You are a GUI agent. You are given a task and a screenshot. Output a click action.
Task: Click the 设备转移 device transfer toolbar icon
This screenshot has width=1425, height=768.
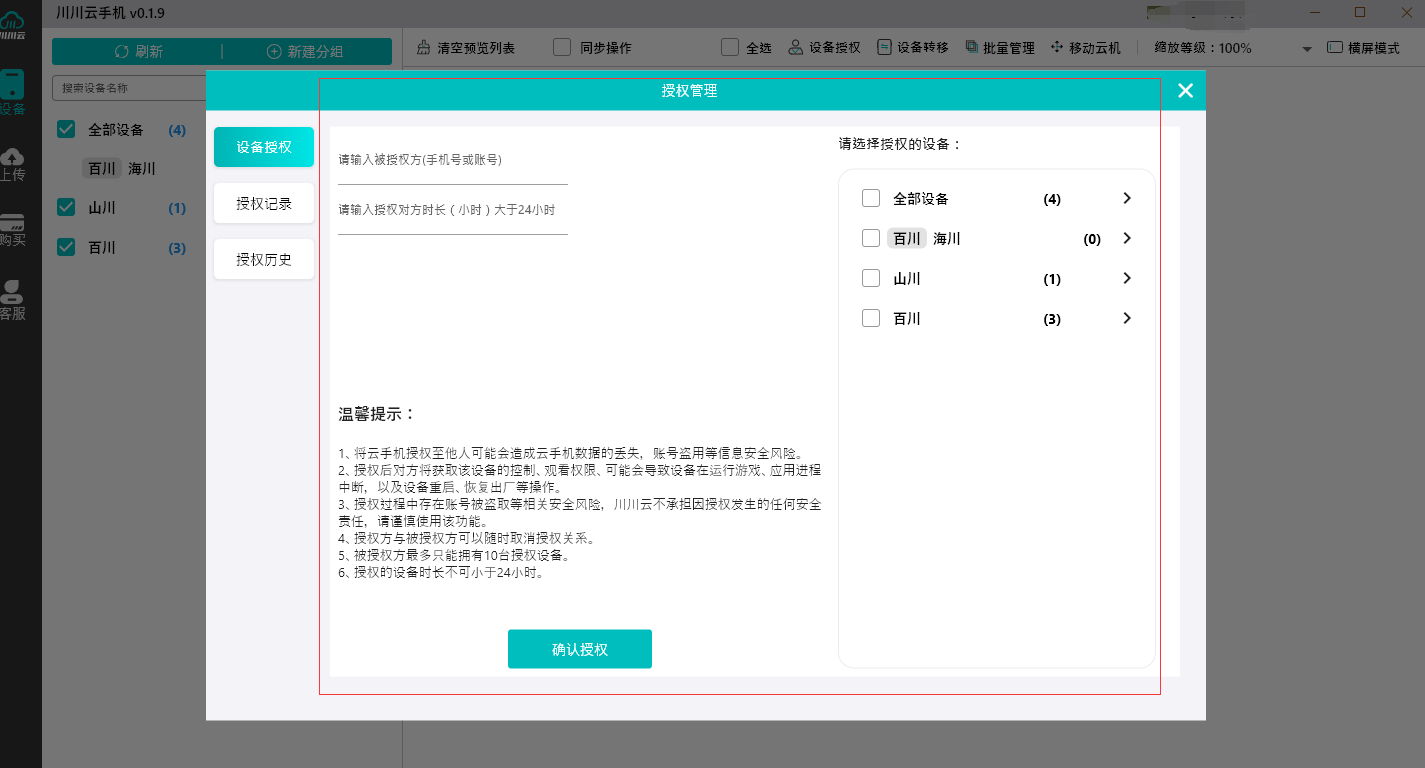point(911,46)
